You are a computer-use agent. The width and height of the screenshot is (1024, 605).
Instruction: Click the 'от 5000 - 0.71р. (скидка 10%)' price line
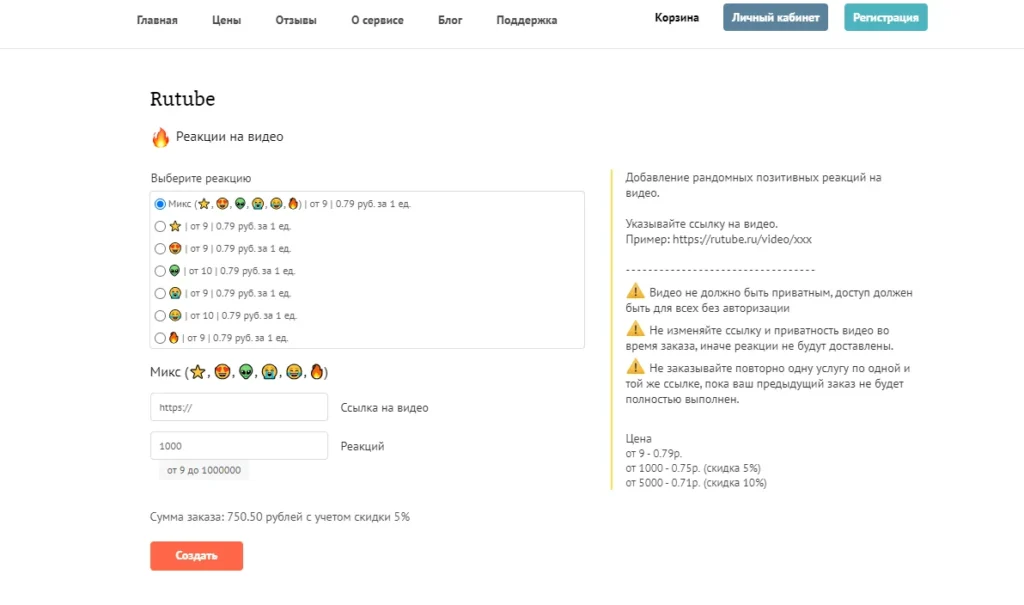pyautogui.click(x=696, y=483)
